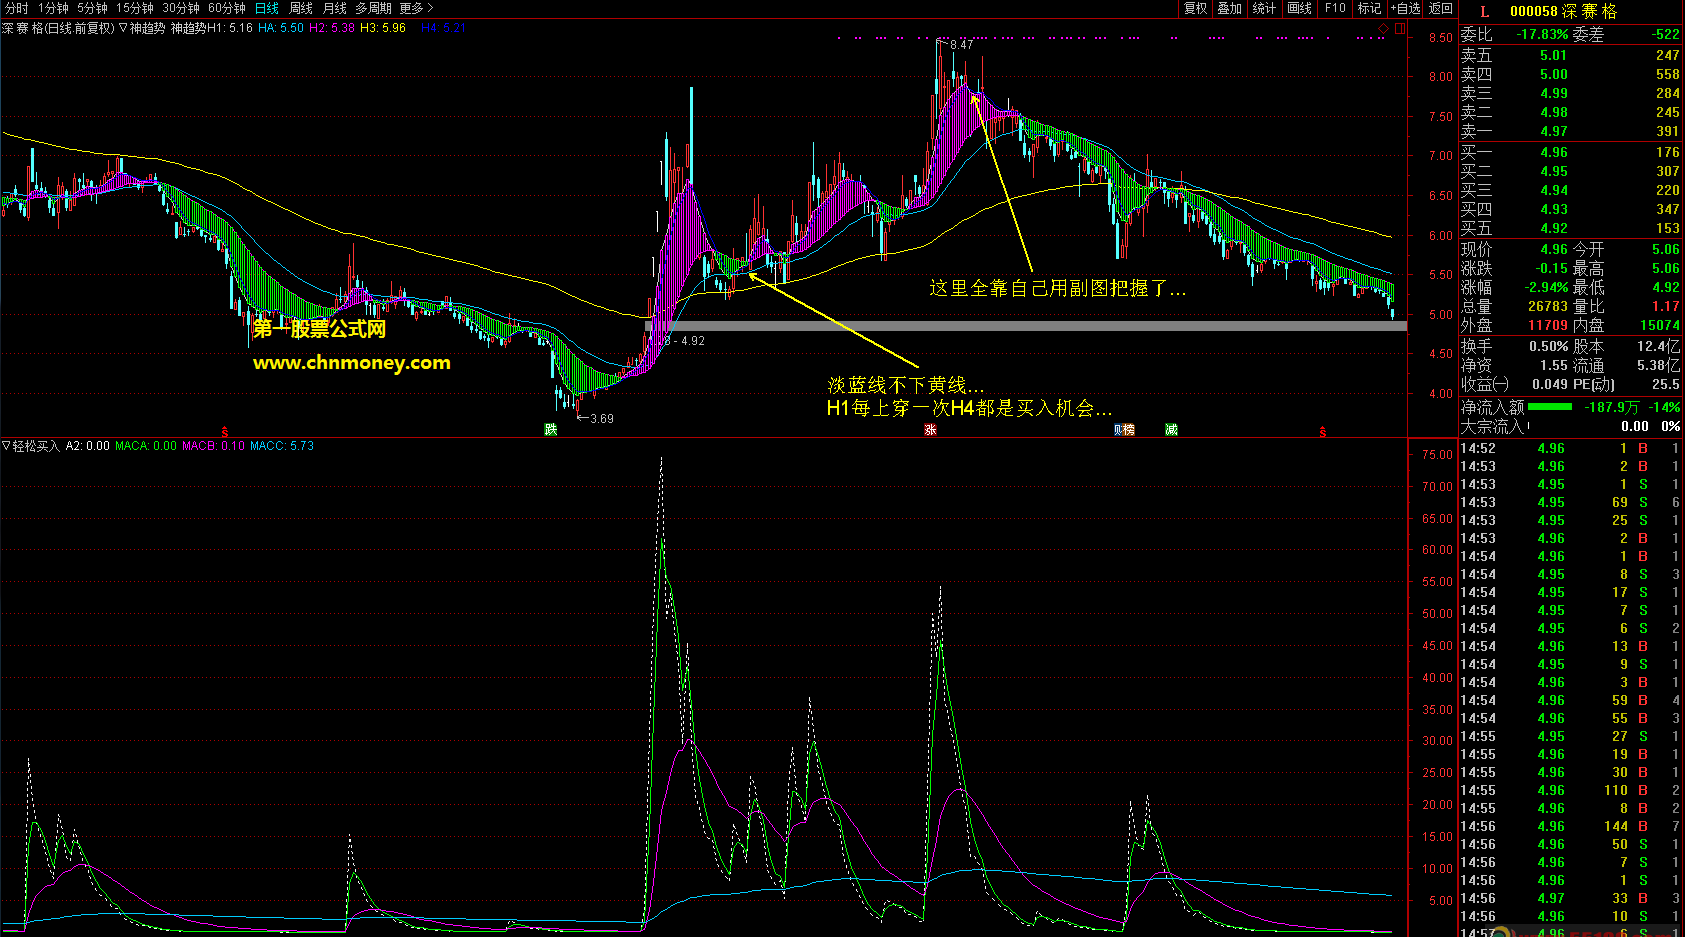Screen dimensions: 1685x937
Task: Click the 3.69 low price label
Action: (x=601, y=418)
